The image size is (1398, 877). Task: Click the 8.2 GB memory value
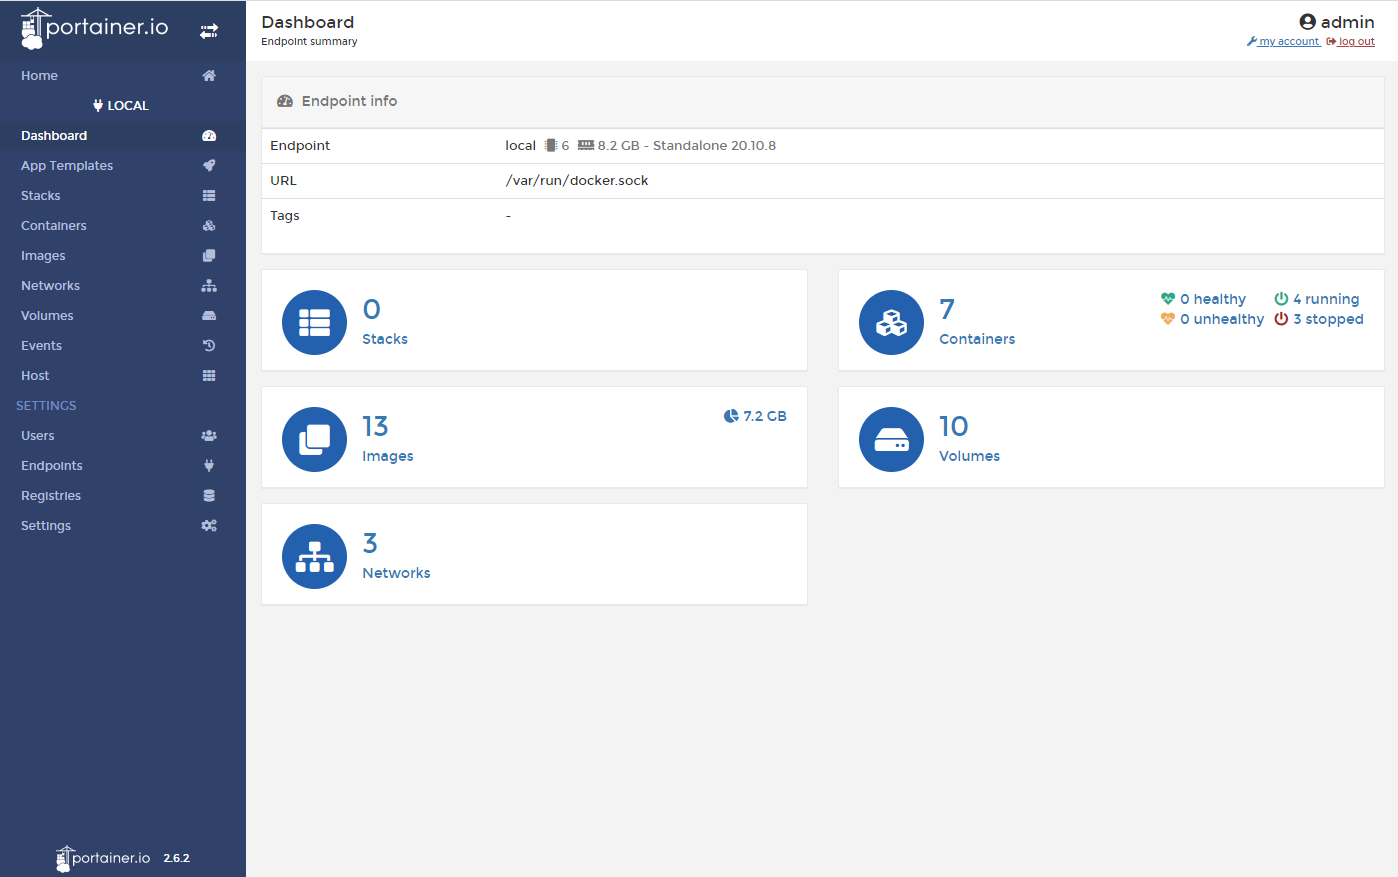click(x=618, y=146)
